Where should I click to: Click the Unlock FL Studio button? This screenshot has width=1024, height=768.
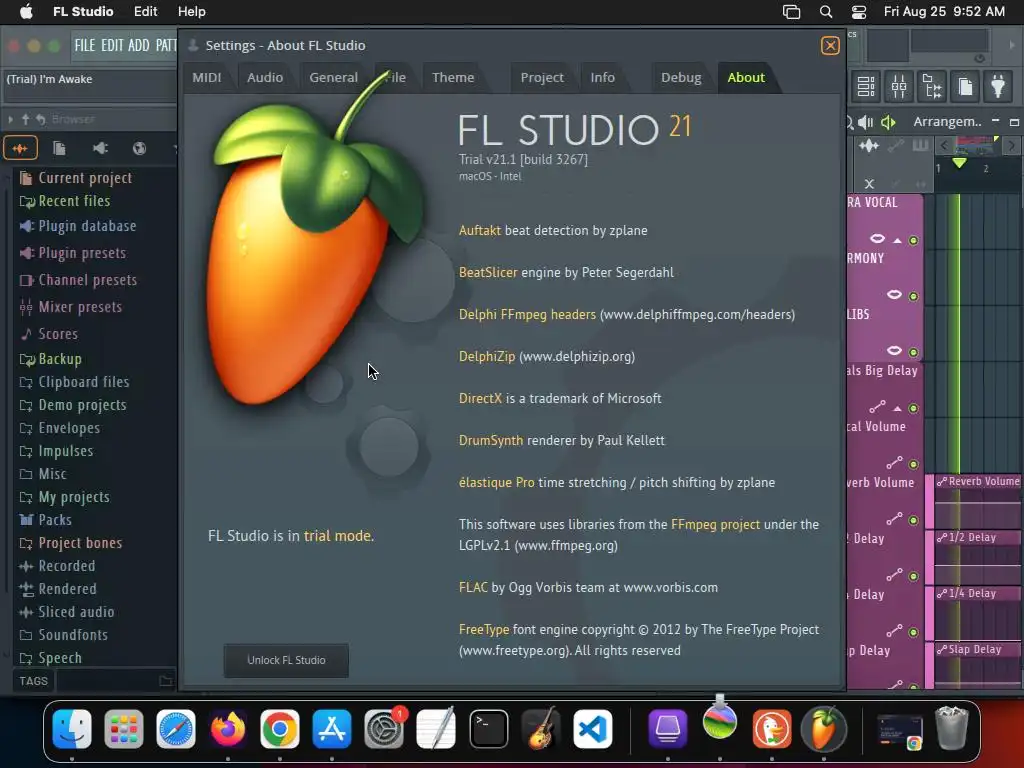(x=286, y=660)
